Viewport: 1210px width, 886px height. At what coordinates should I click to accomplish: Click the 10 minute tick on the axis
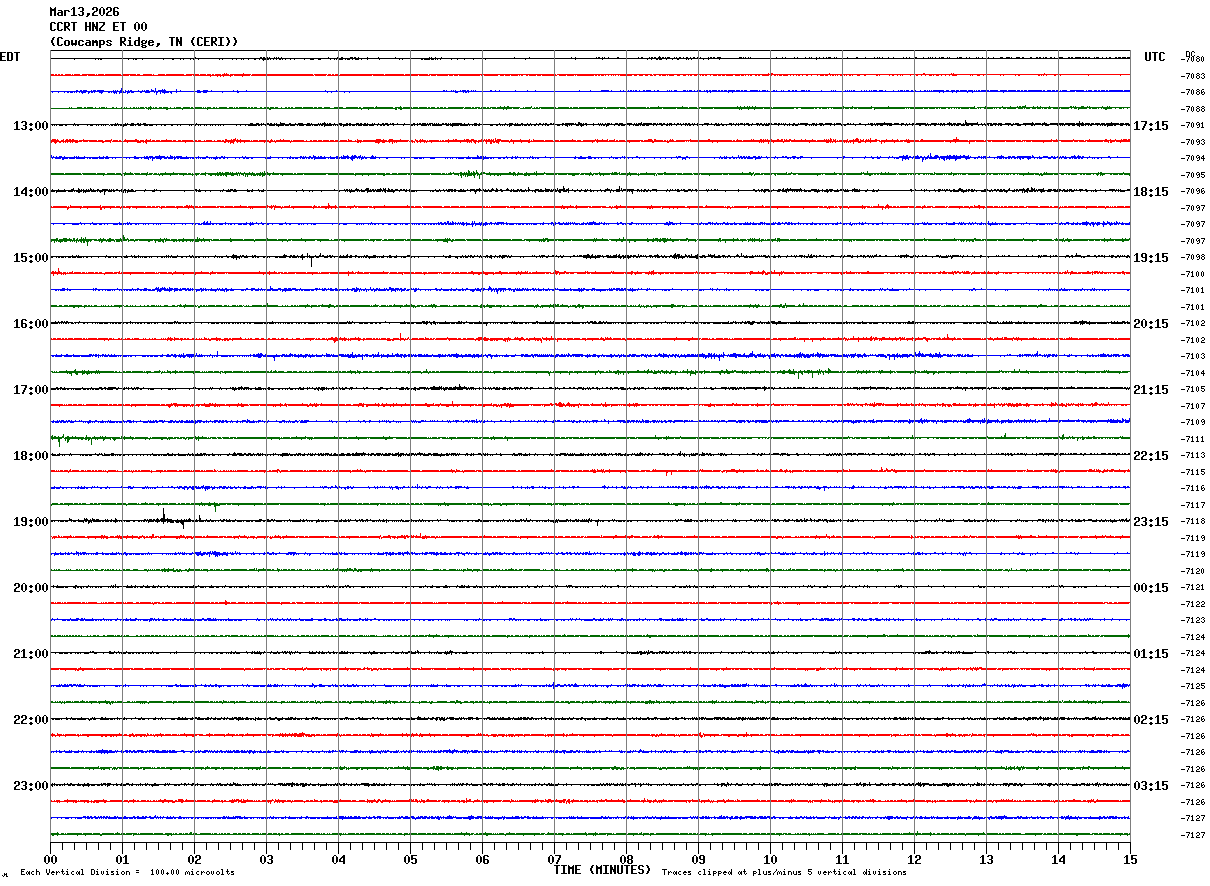(x=770, y=859)
